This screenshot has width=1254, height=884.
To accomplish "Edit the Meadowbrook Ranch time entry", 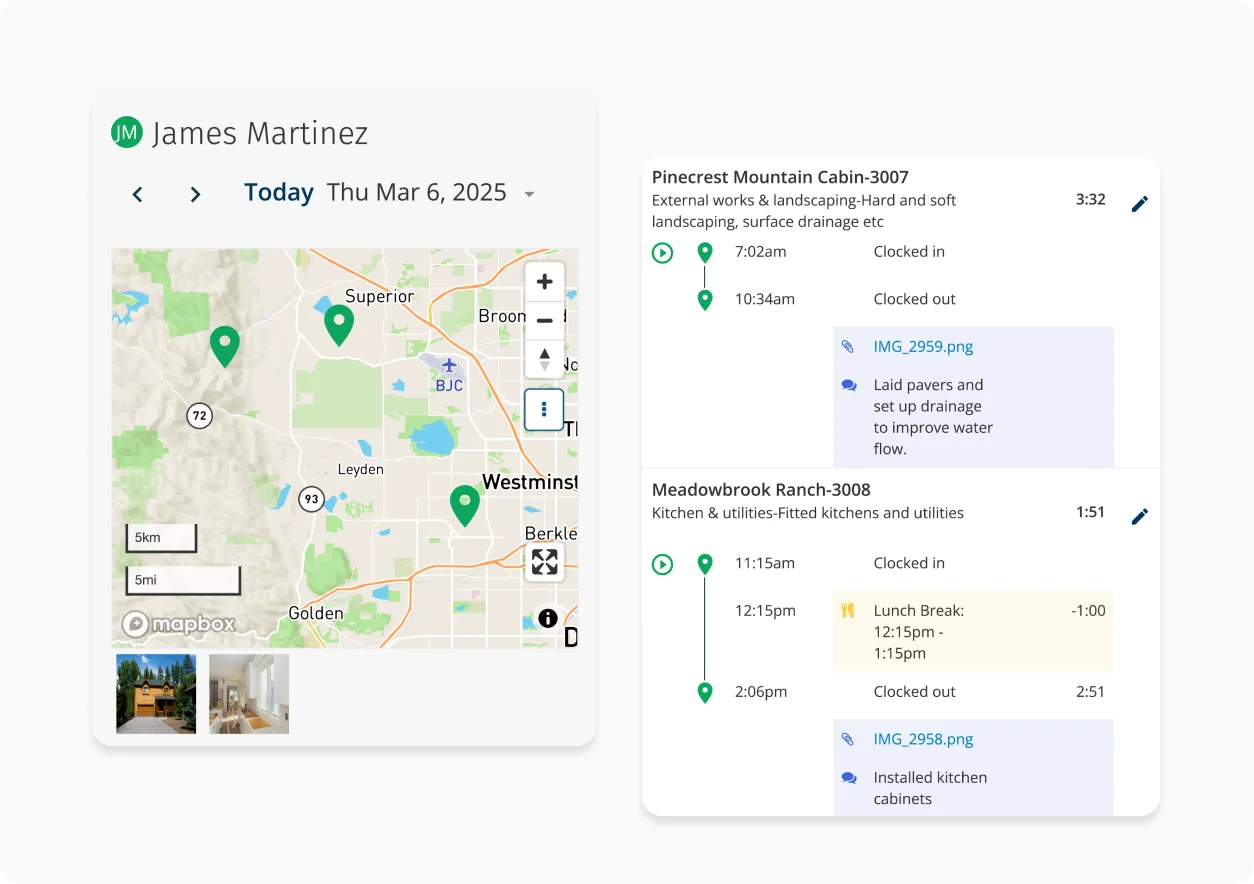I will [1139, 516].
